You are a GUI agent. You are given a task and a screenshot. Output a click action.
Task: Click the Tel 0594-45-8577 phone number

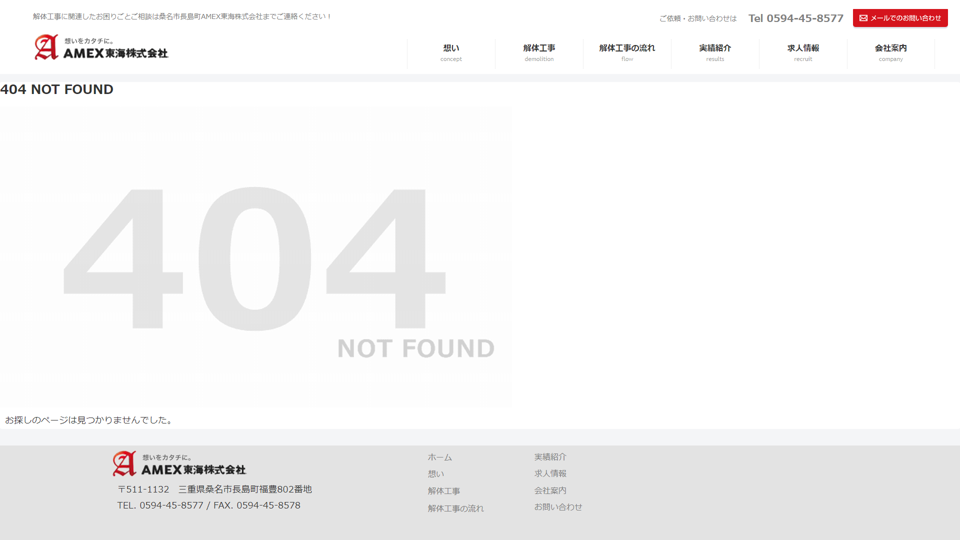click(x=795, y=18)
